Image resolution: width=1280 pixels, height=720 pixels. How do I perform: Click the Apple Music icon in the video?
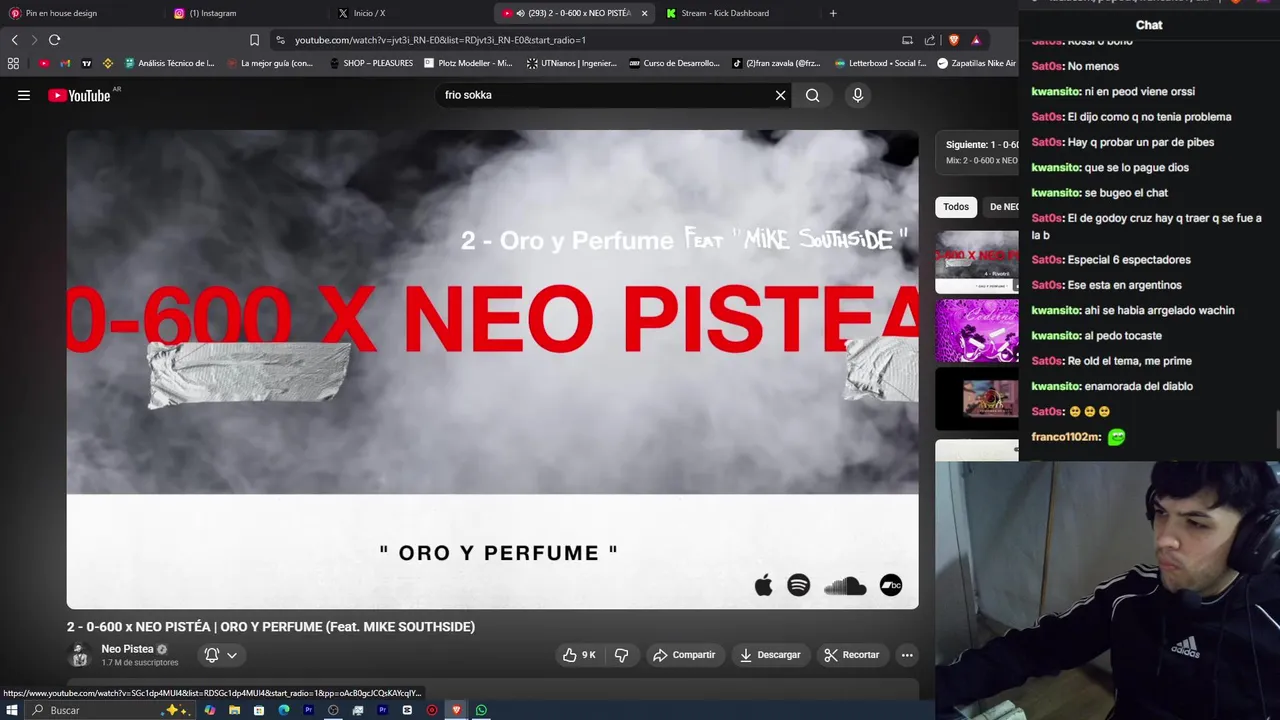(x=763, y=586)
